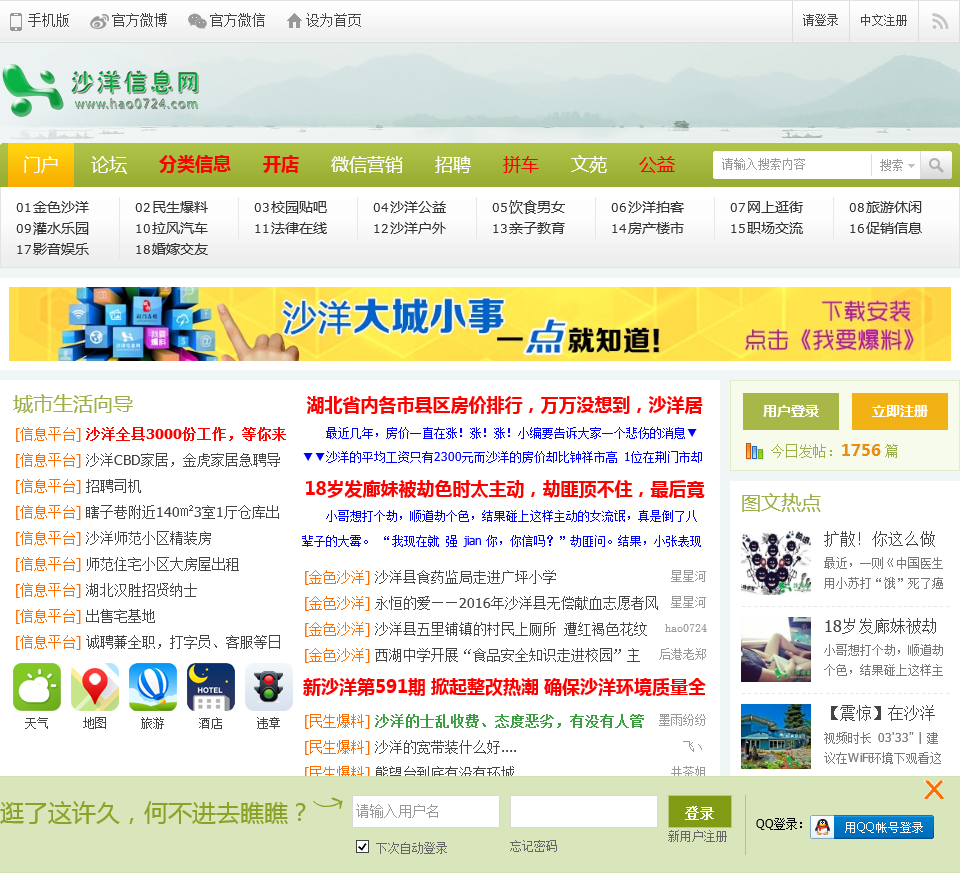Open 开店 navigation item
The image size is (960, 873).
(x=280, y=164)
